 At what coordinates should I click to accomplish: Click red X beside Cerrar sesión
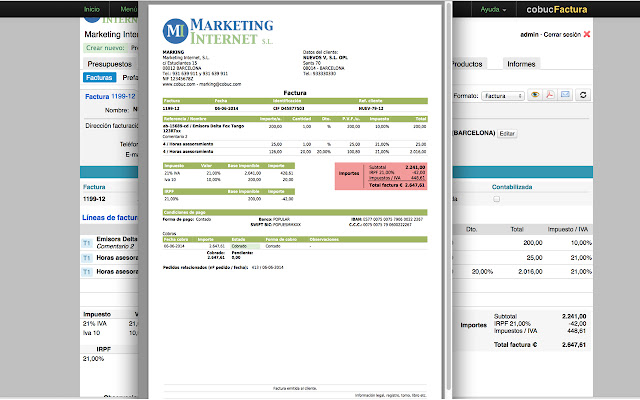click(586, 34)
